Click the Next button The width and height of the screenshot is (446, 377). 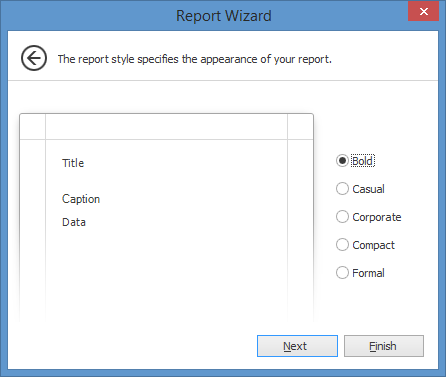pyautogui.click(x=297, y=346)
